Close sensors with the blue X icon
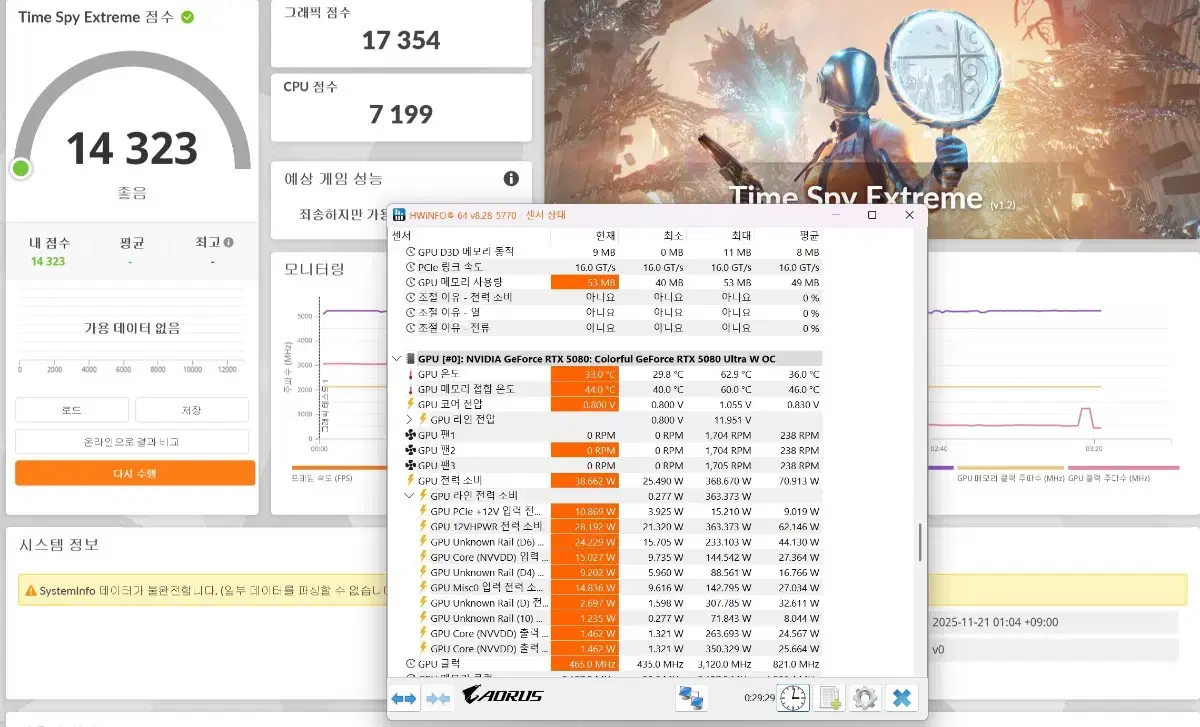The width and height of the screenshot is (1200, 727). tap(902, 697)
